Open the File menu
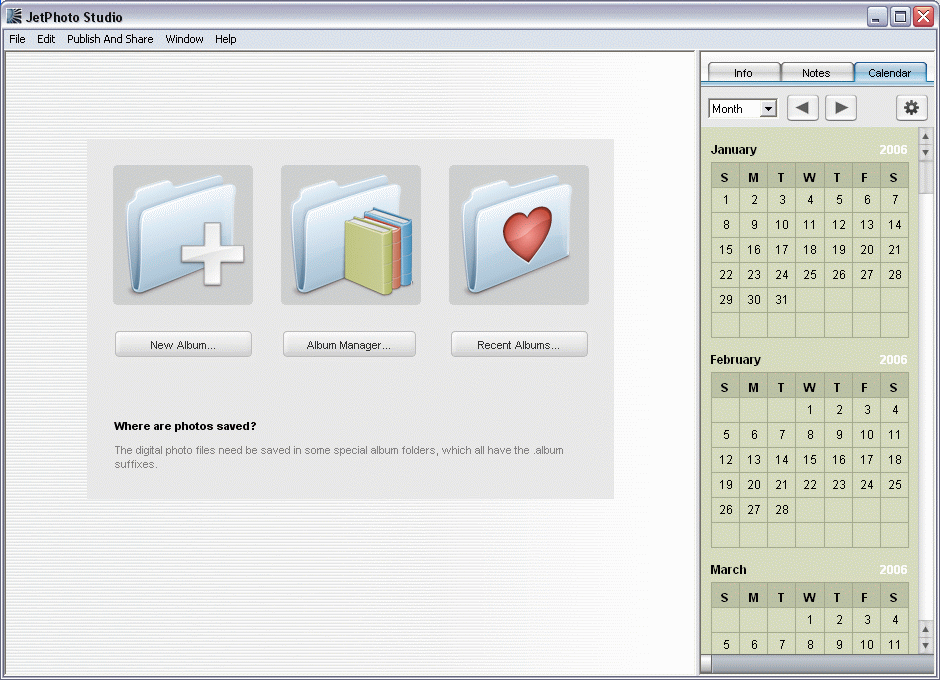 [17, 39]
